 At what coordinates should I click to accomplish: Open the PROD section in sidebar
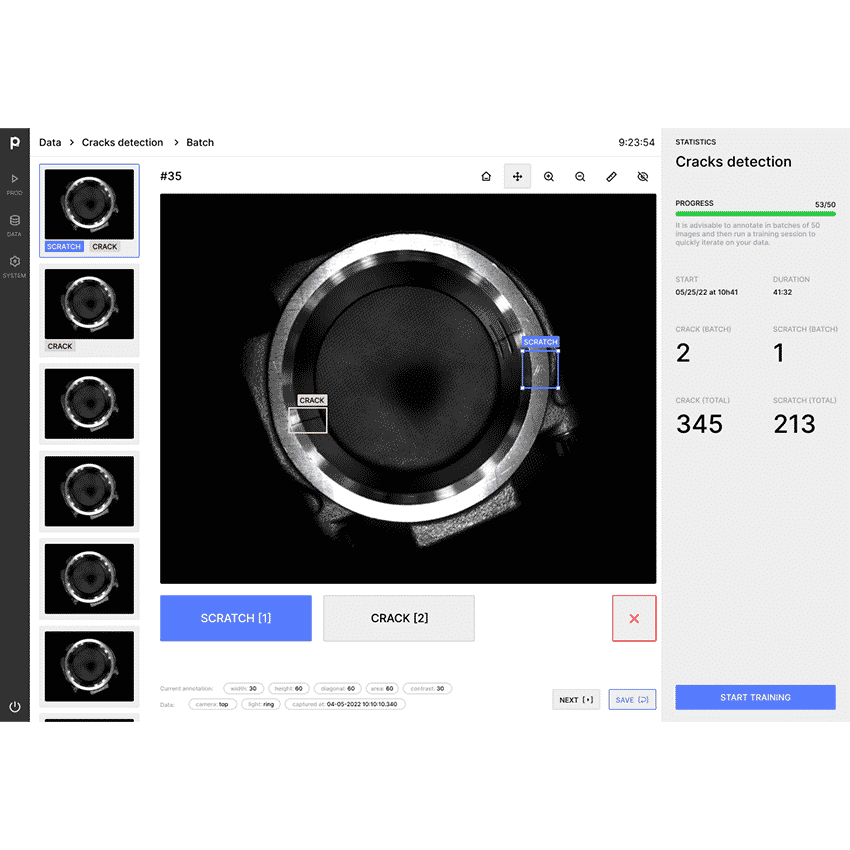click(x=15, y=183)
